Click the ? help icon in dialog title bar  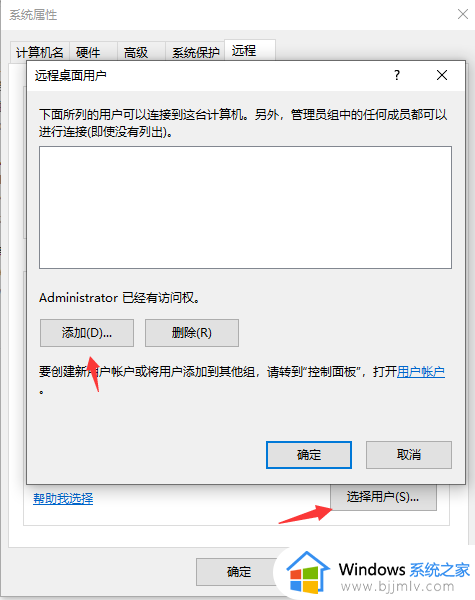tap(397, 75)
